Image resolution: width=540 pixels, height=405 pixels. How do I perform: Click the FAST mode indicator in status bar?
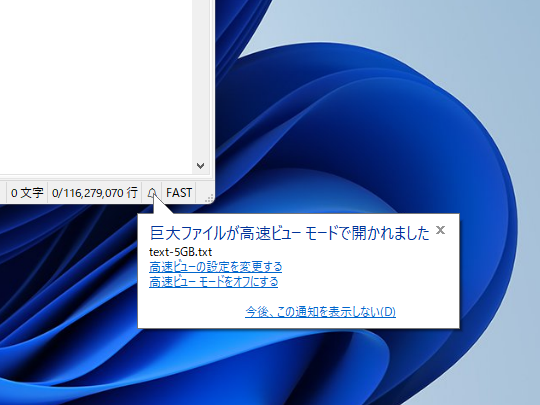[x=179, y=193]
